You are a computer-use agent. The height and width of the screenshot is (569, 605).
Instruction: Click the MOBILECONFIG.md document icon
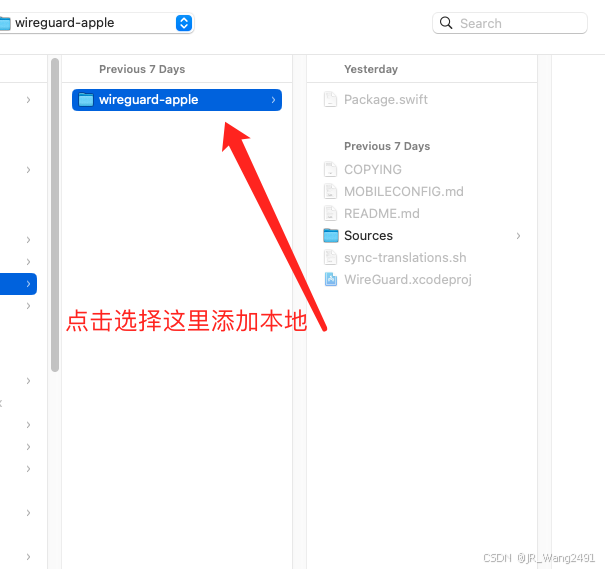(x=330, y=191)
